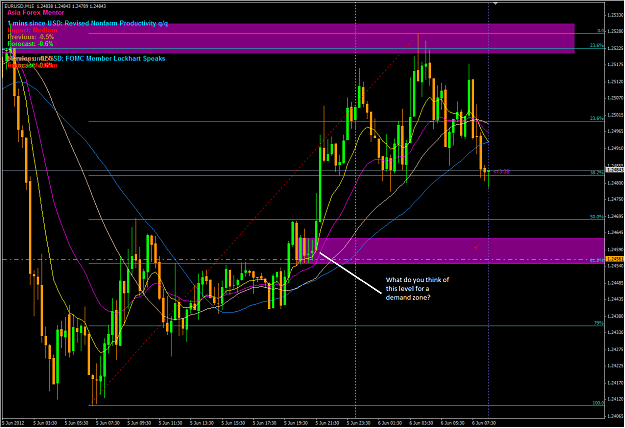This screenshot has width=625, height=428.
Task: Click the 1.25330 price on the axis
Action: click(x=615, y=15)
